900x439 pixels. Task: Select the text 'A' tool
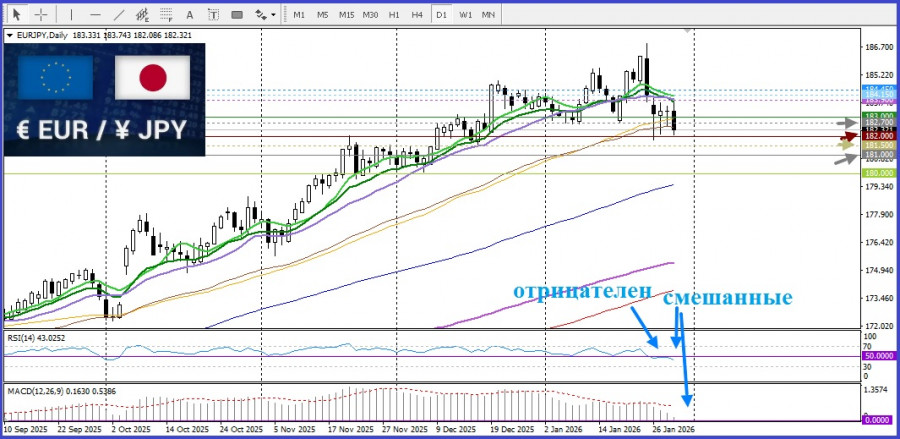[x=190, y=15]
